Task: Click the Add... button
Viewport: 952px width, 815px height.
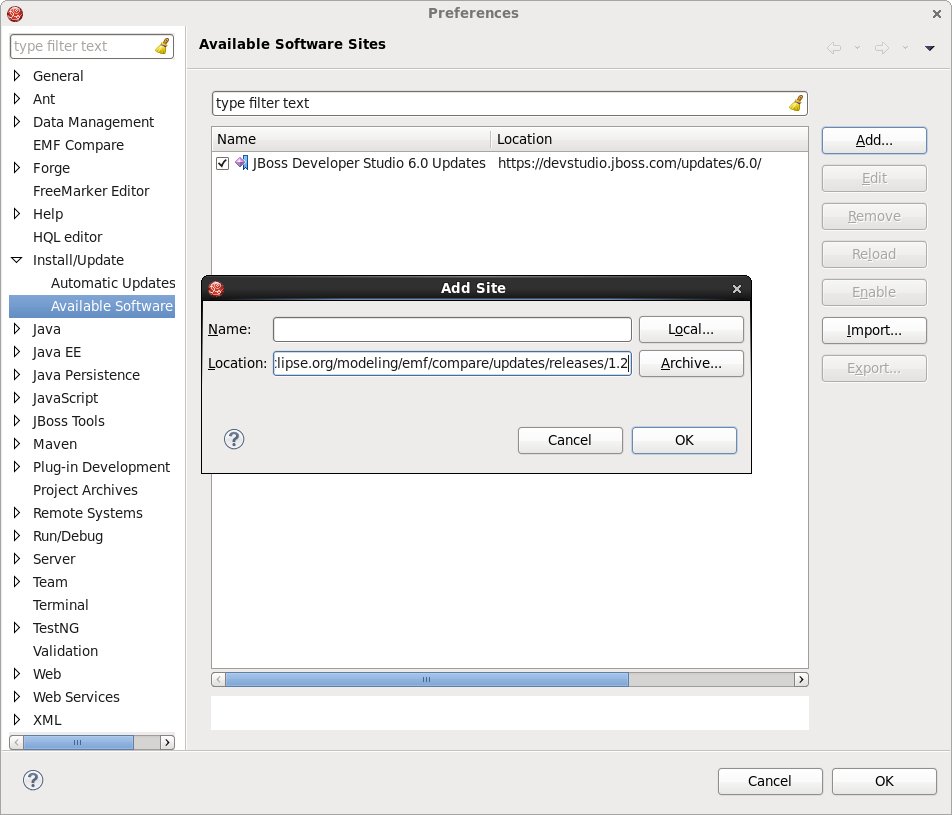Action: point(874,140)
